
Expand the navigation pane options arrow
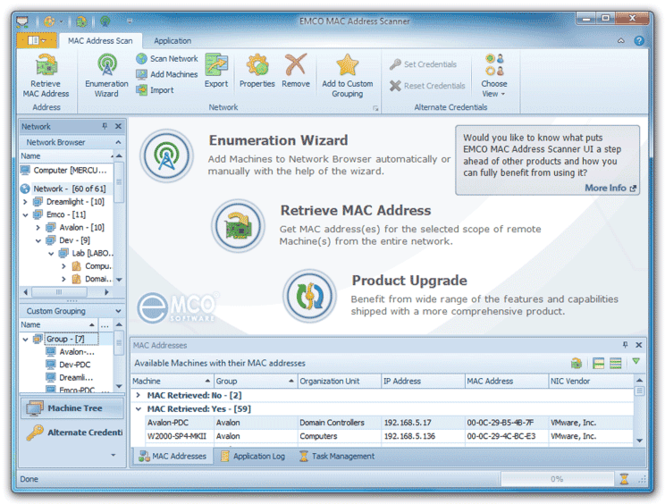(113, 455)
